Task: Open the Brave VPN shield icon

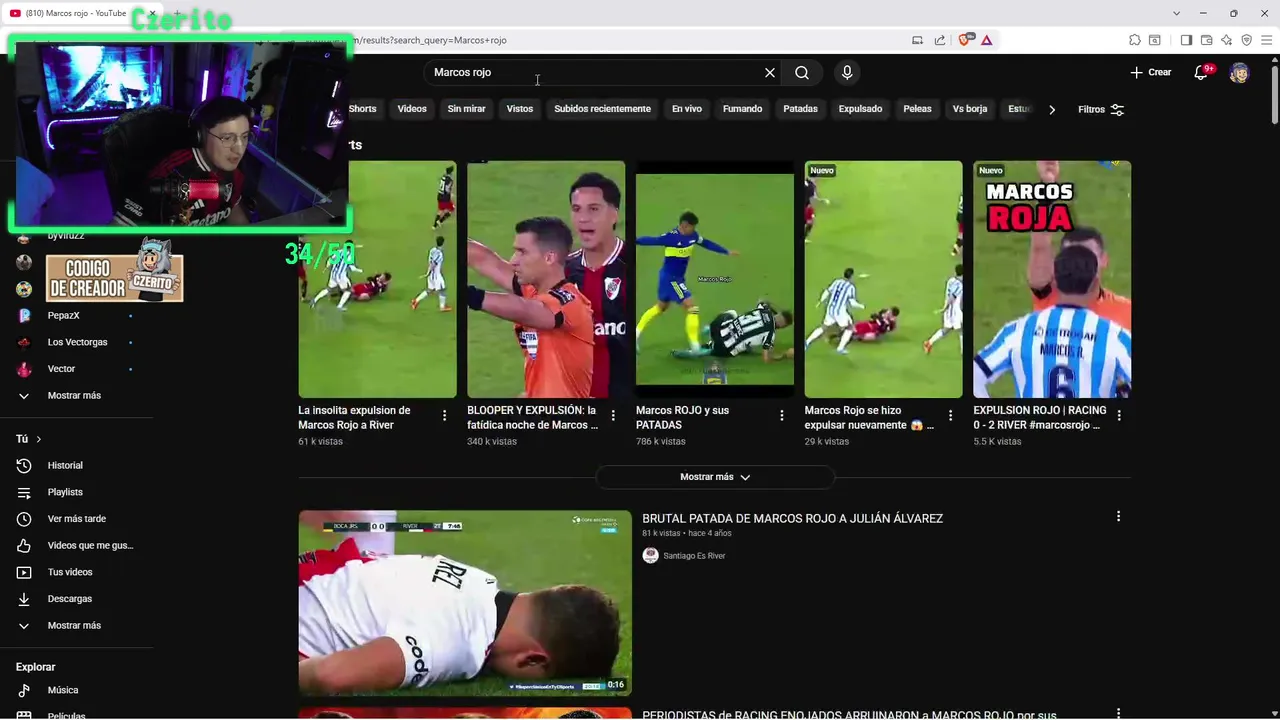Action: pos(1246,40)
